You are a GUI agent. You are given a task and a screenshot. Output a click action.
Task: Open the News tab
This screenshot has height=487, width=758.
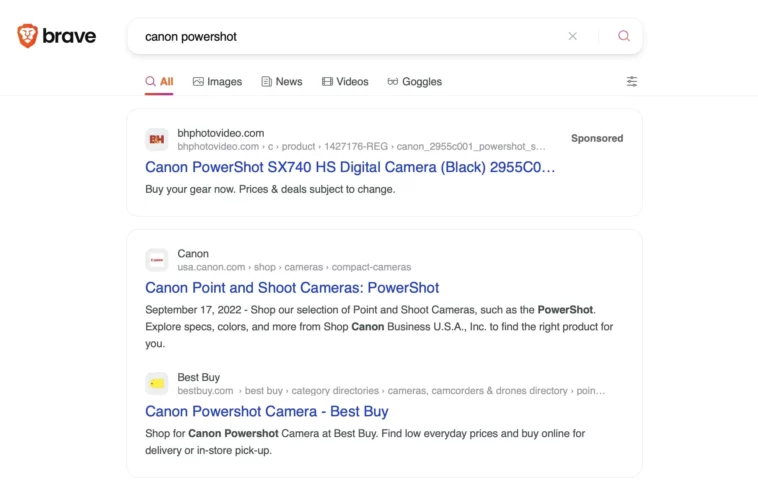click(x=281, y=82)
